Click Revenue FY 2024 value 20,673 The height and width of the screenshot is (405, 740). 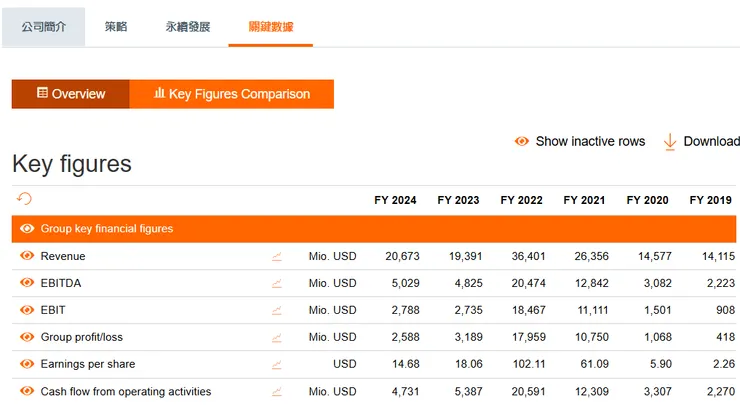point(402,256)
